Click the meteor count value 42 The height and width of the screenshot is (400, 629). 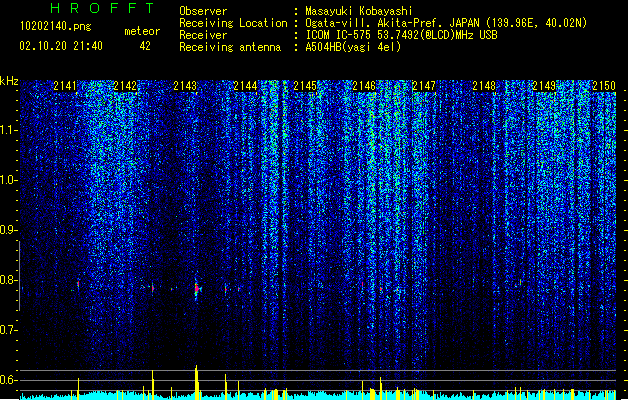[x=145, y=46]
